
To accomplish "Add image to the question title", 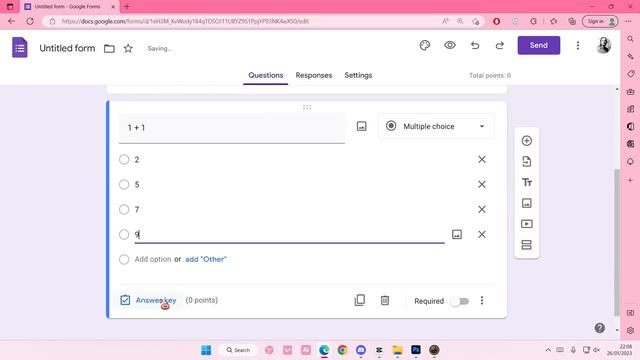I will coord(362,126).
